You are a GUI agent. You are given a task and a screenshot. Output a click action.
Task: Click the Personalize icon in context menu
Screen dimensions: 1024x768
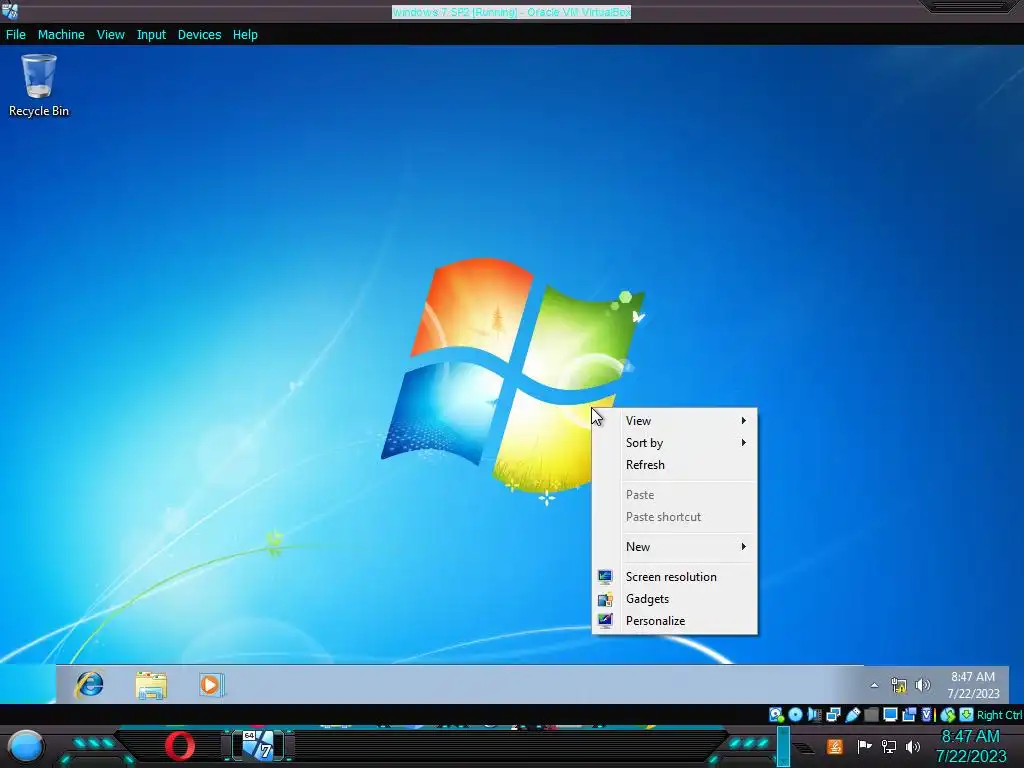click(605, 620)
